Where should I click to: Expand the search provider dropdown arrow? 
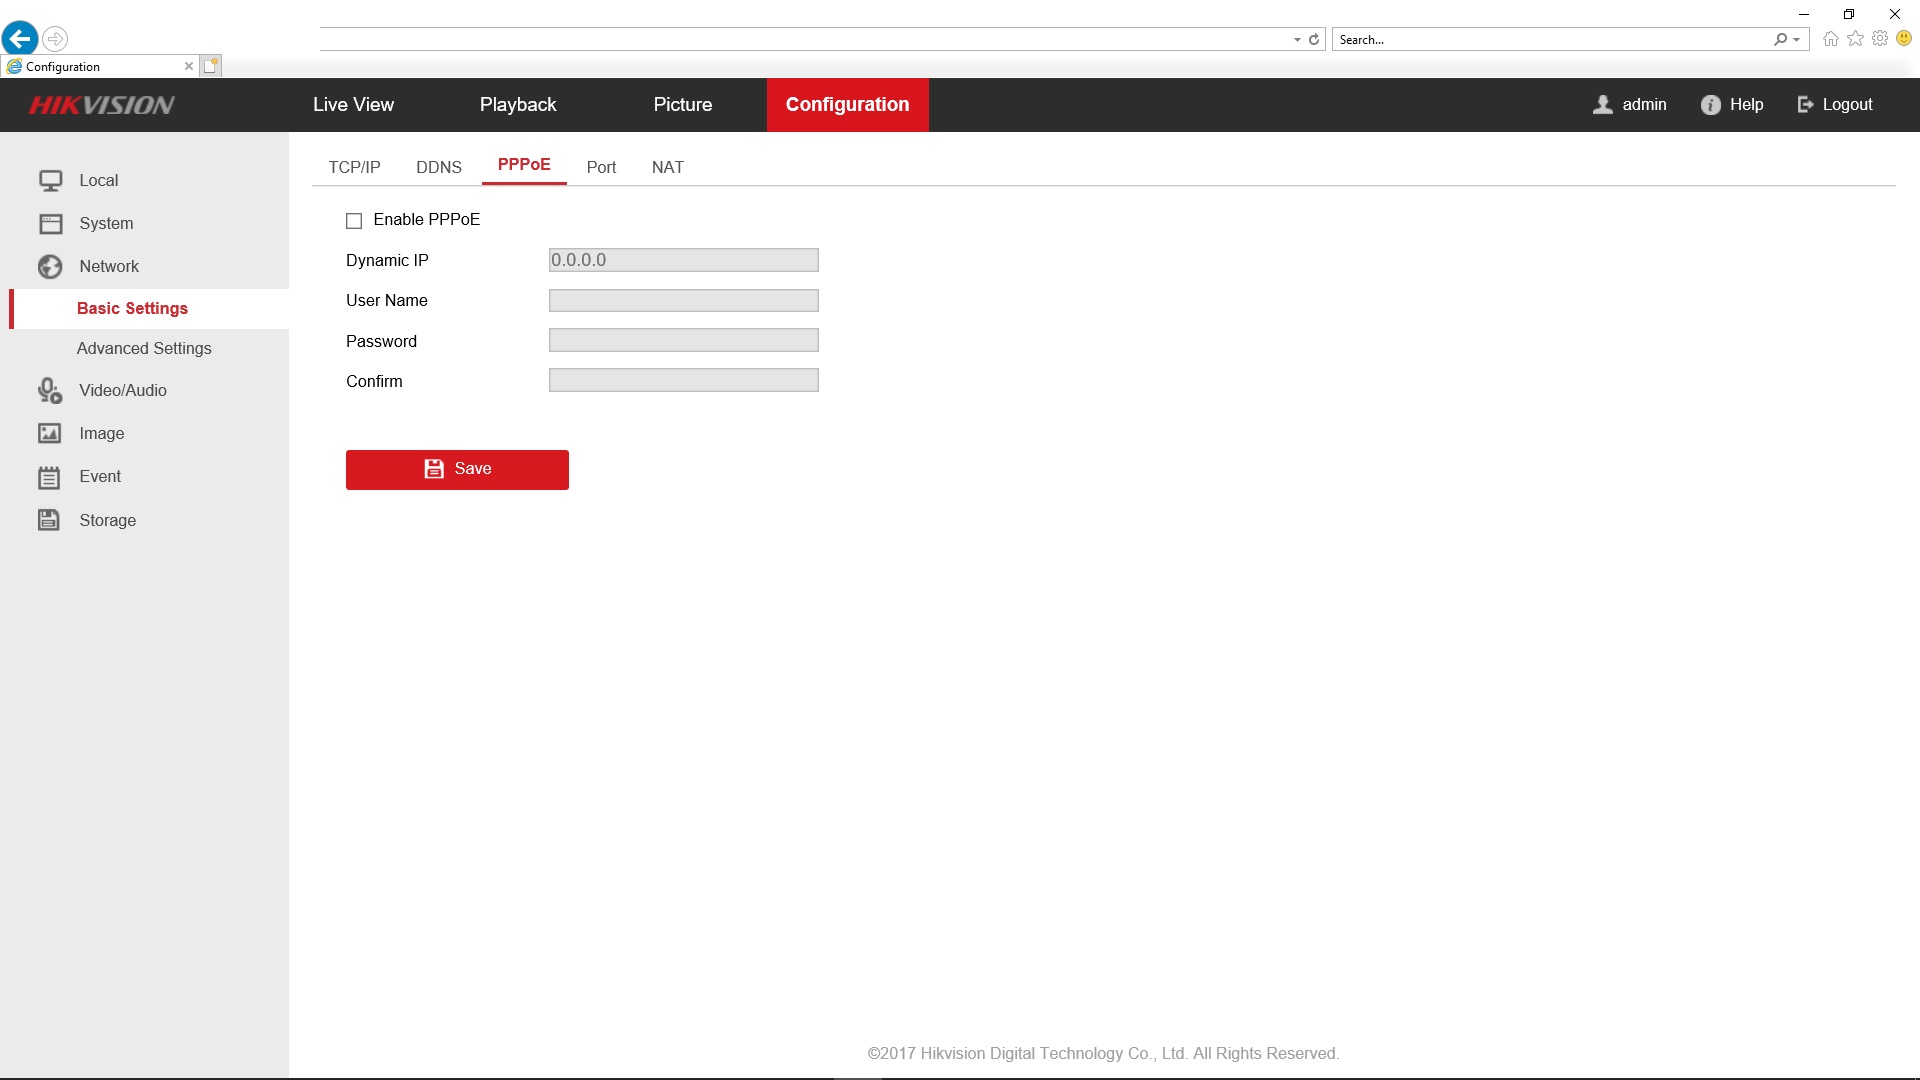pos(1797,40)
